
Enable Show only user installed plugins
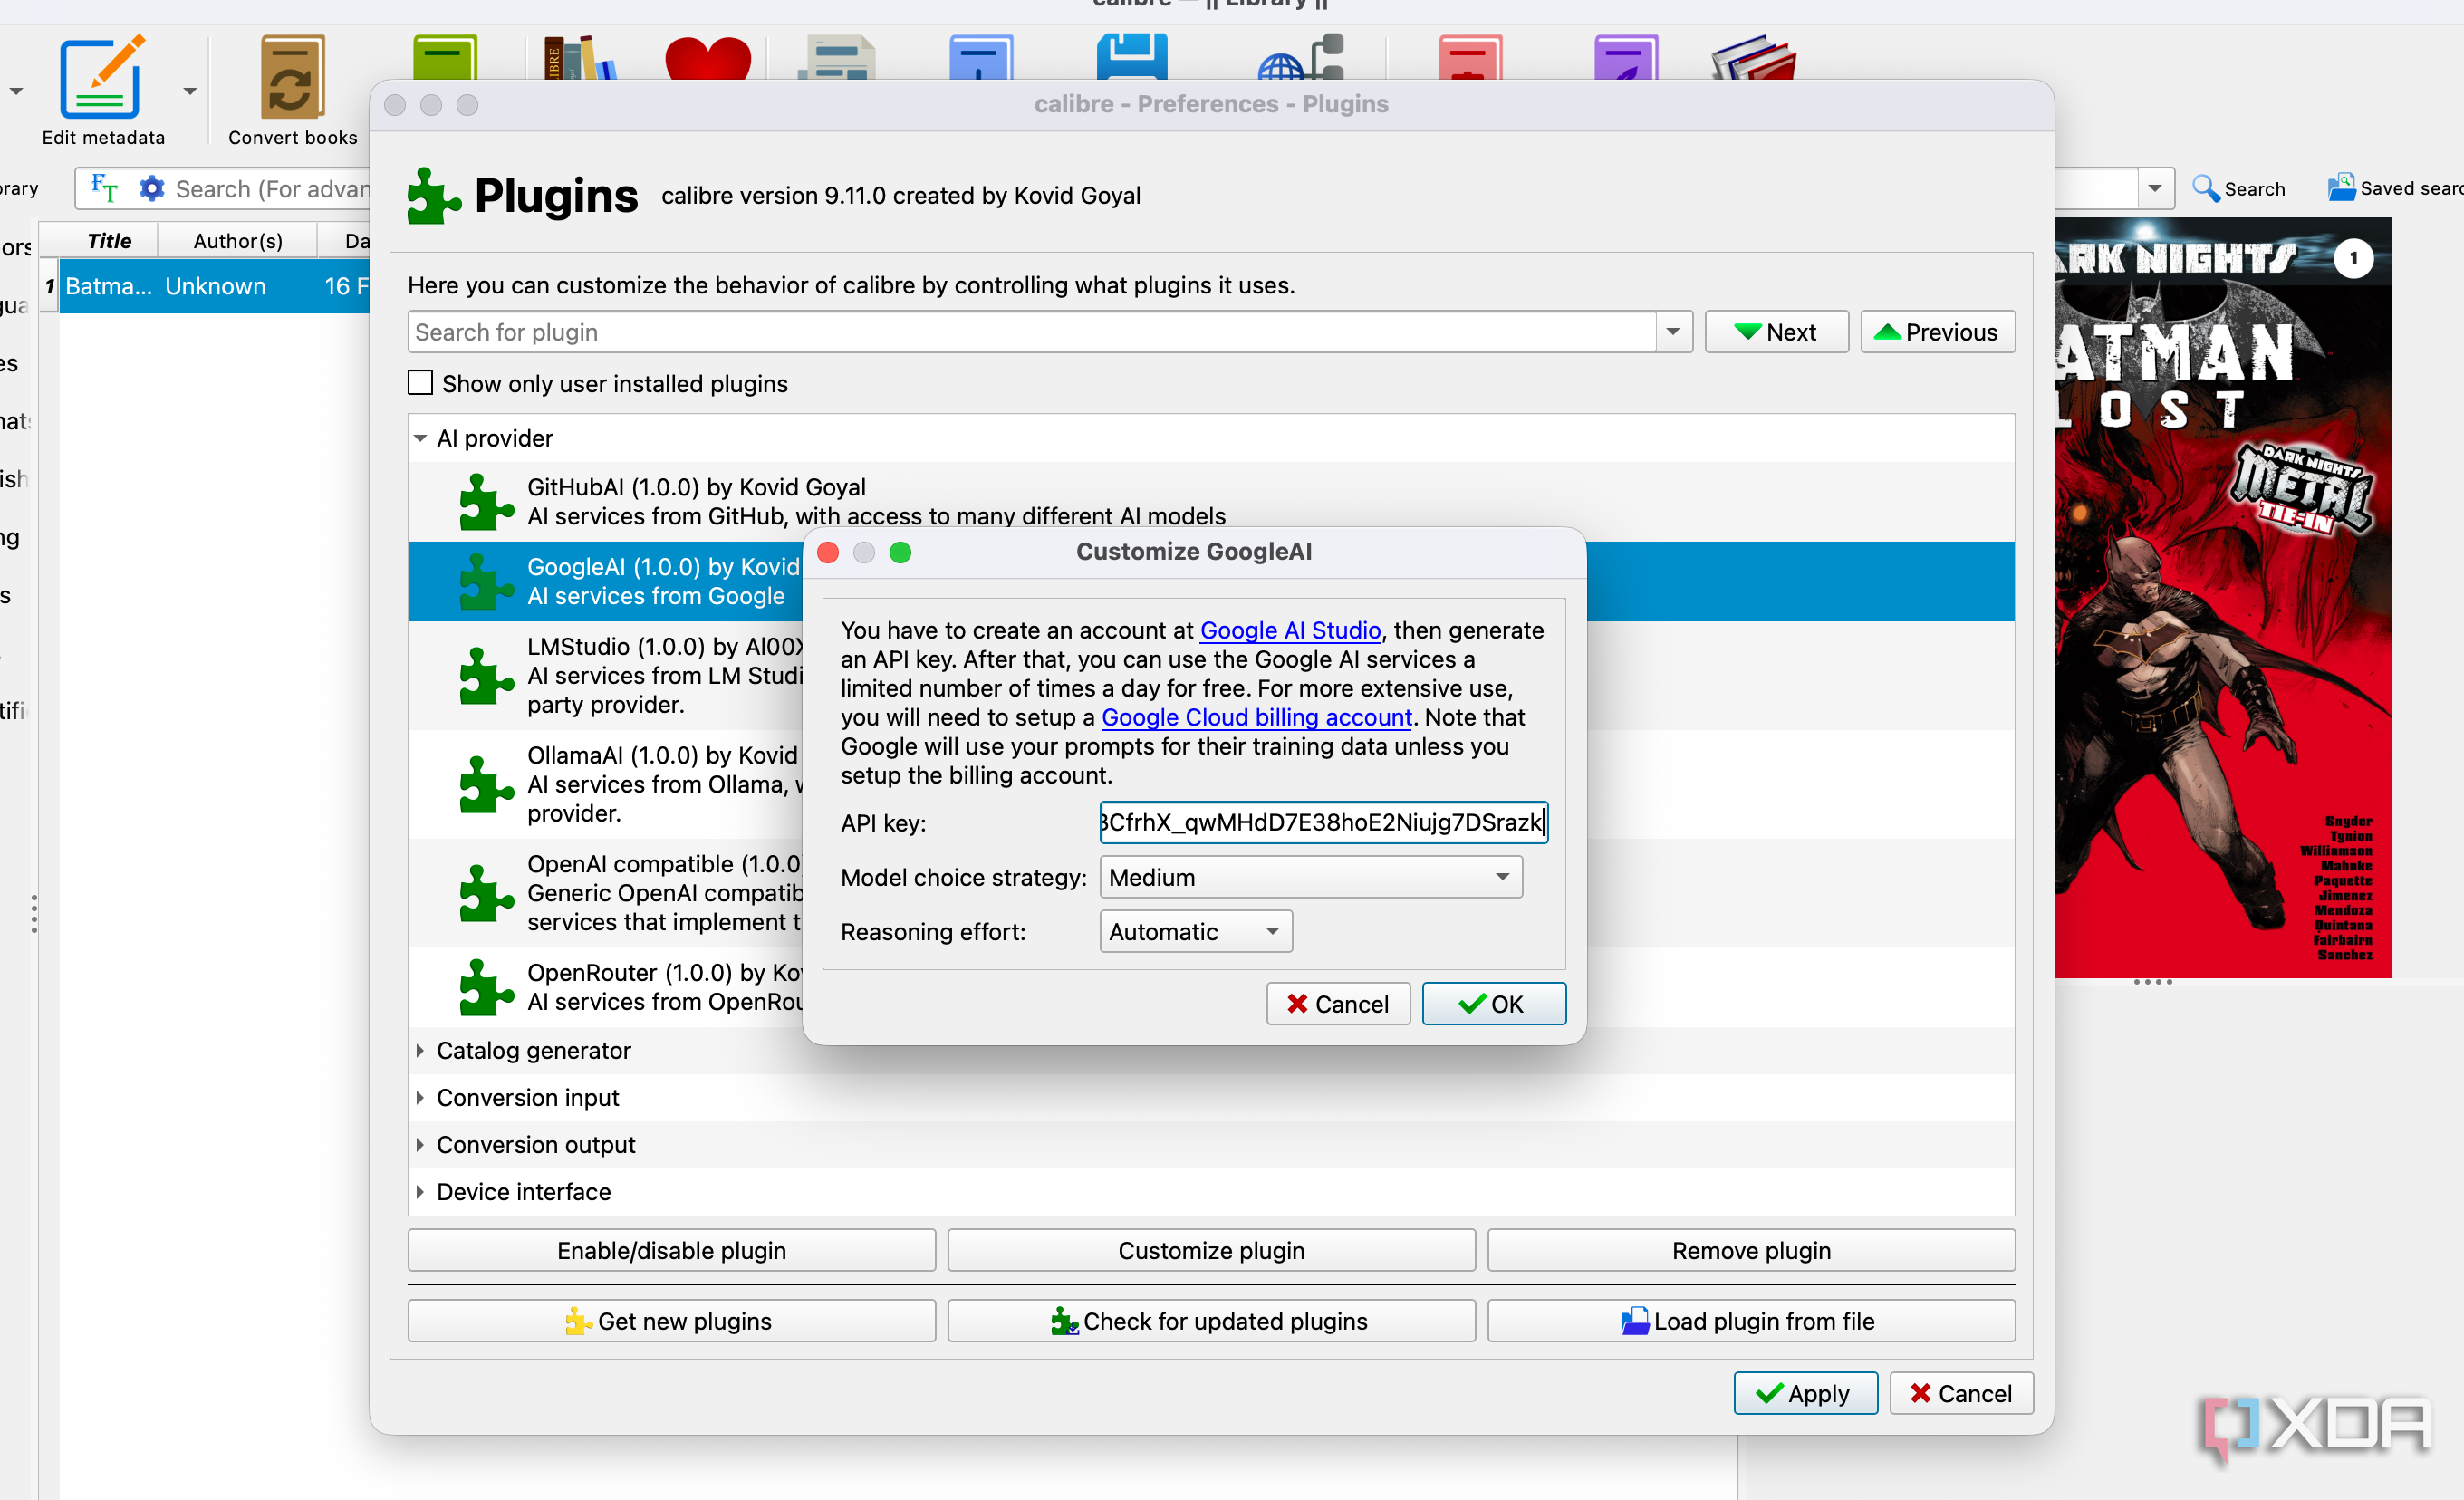pyautogui.click(x=420, y=383)
